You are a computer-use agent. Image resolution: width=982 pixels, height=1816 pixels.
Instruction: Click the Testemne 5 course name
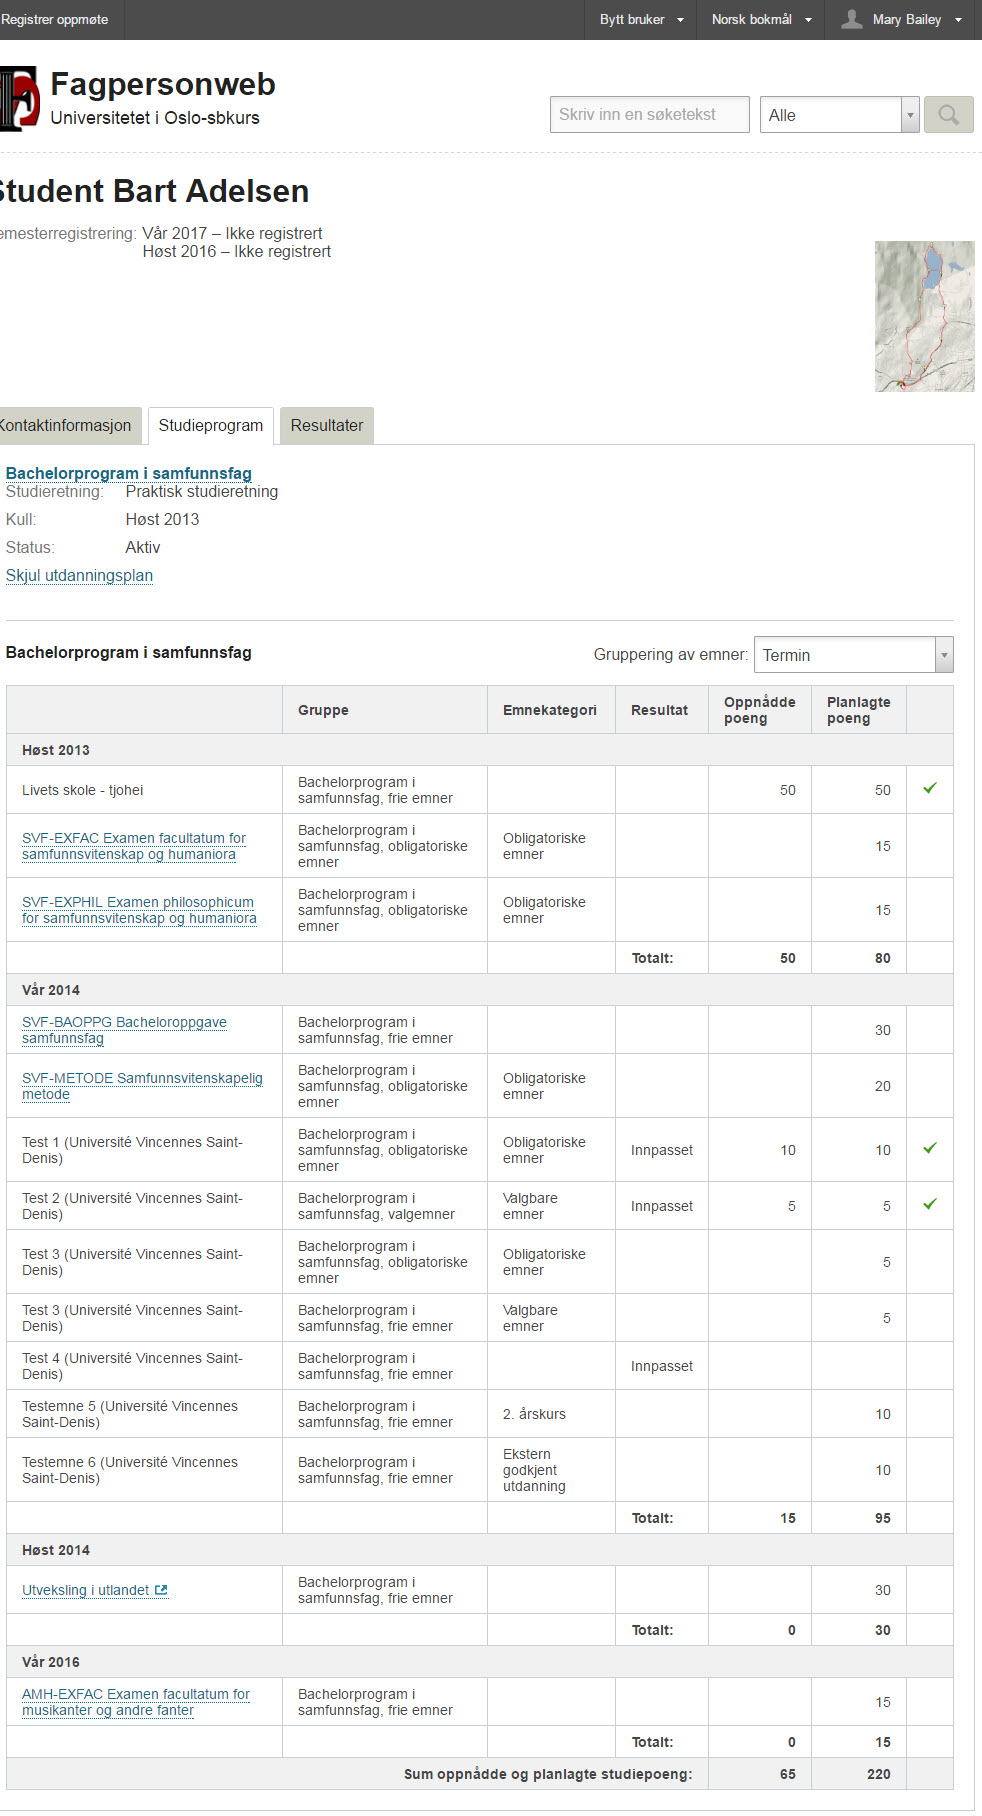[x=130, y=1414]
